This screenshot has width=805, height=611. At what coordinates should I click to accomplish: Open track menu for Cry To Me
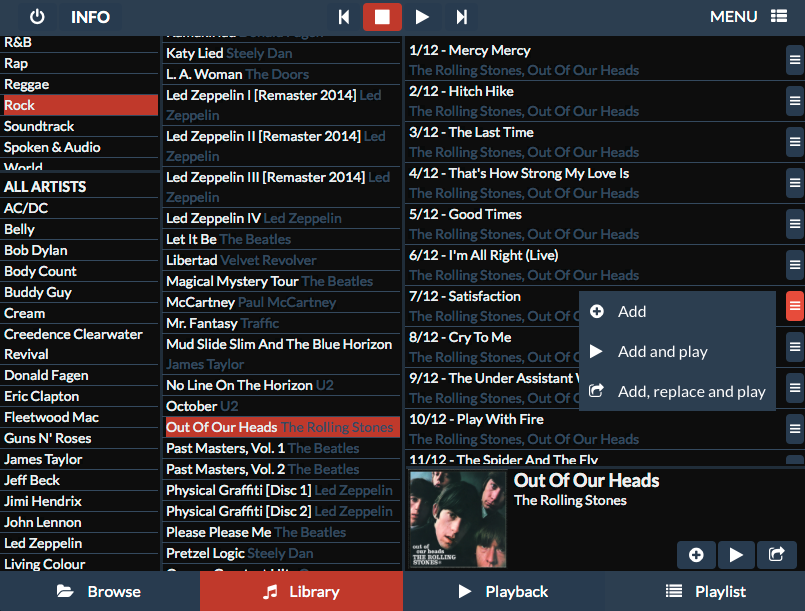(794, 347)
